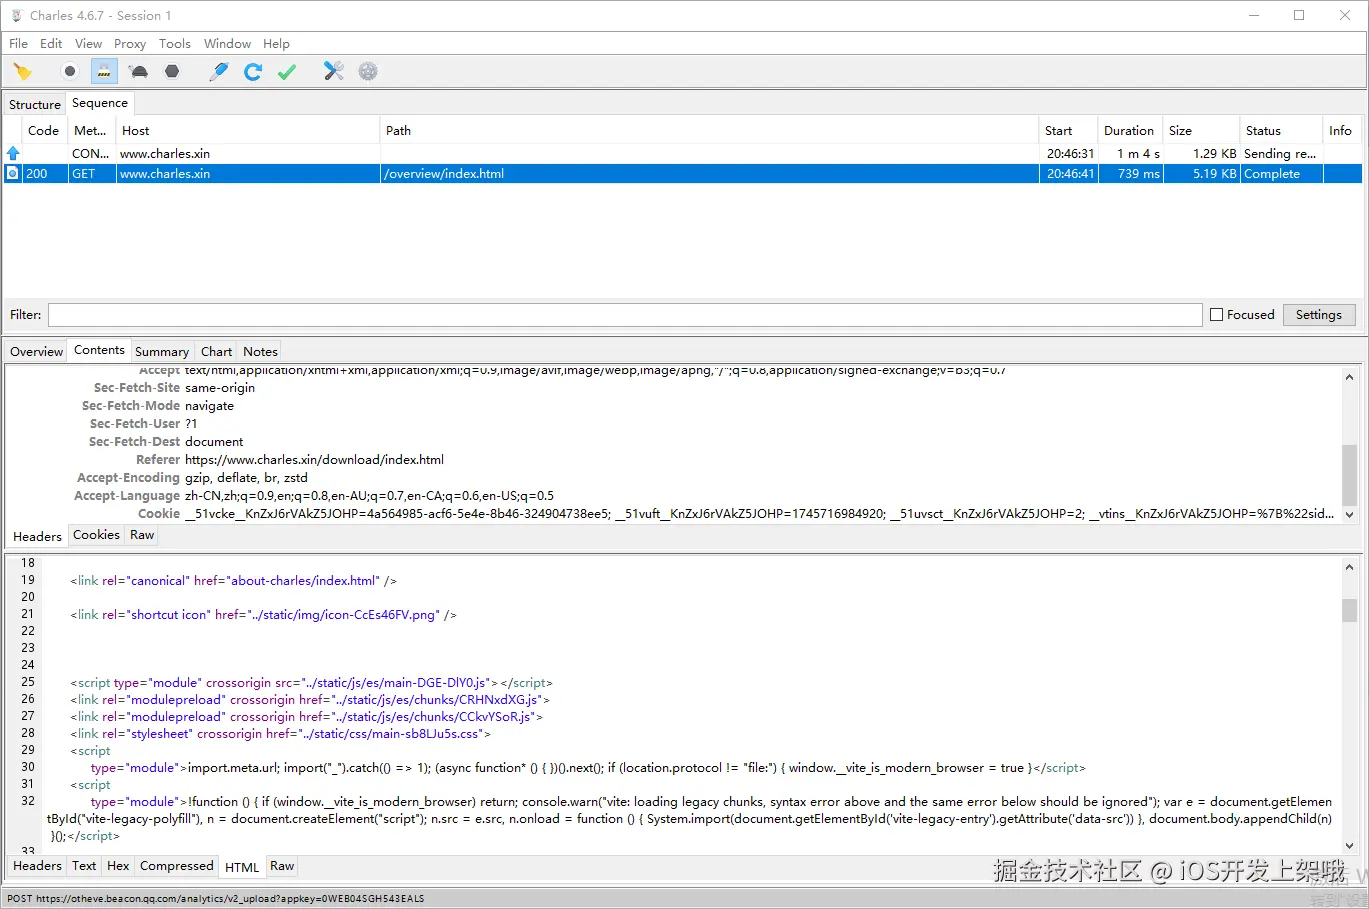Open Settings gear icon in toolbar

pyautogui.click(x=368, y=71)
